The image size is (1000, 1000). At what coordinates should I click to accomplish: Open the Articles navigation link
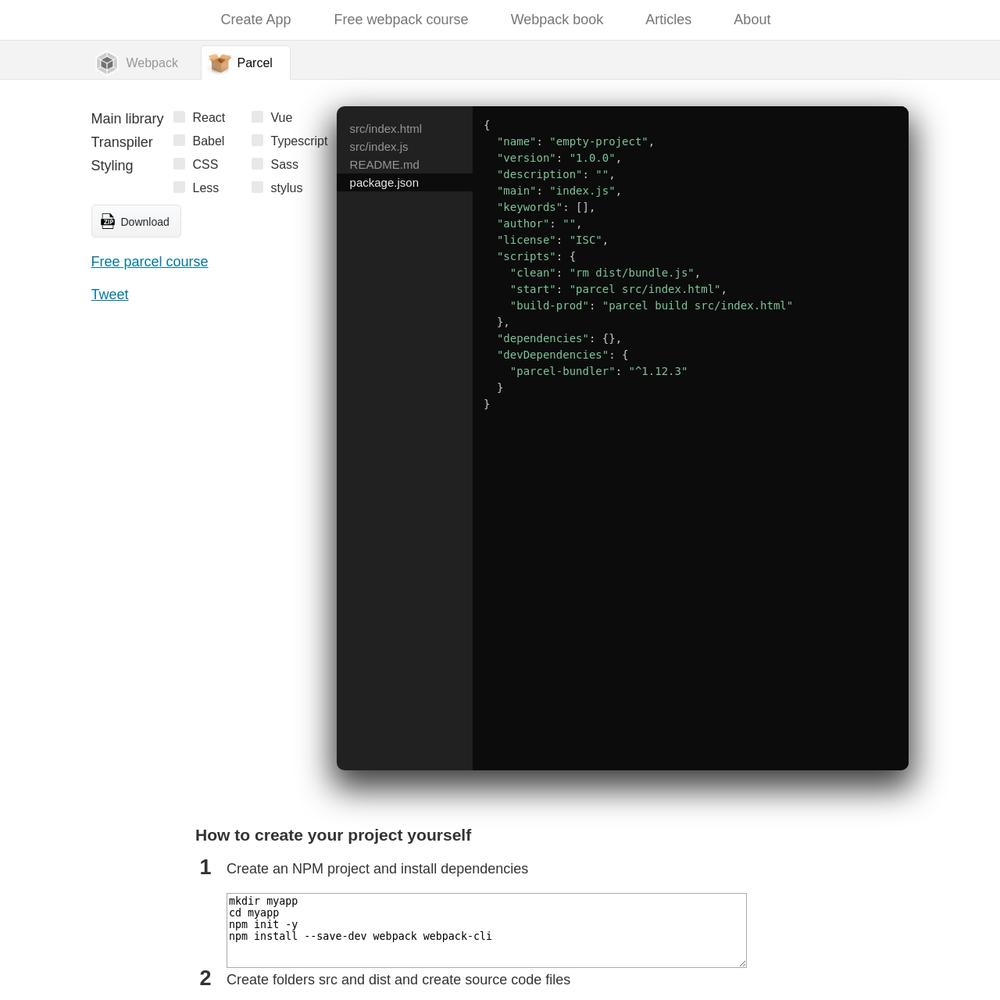pyautogui.click(x=668, y=19)
